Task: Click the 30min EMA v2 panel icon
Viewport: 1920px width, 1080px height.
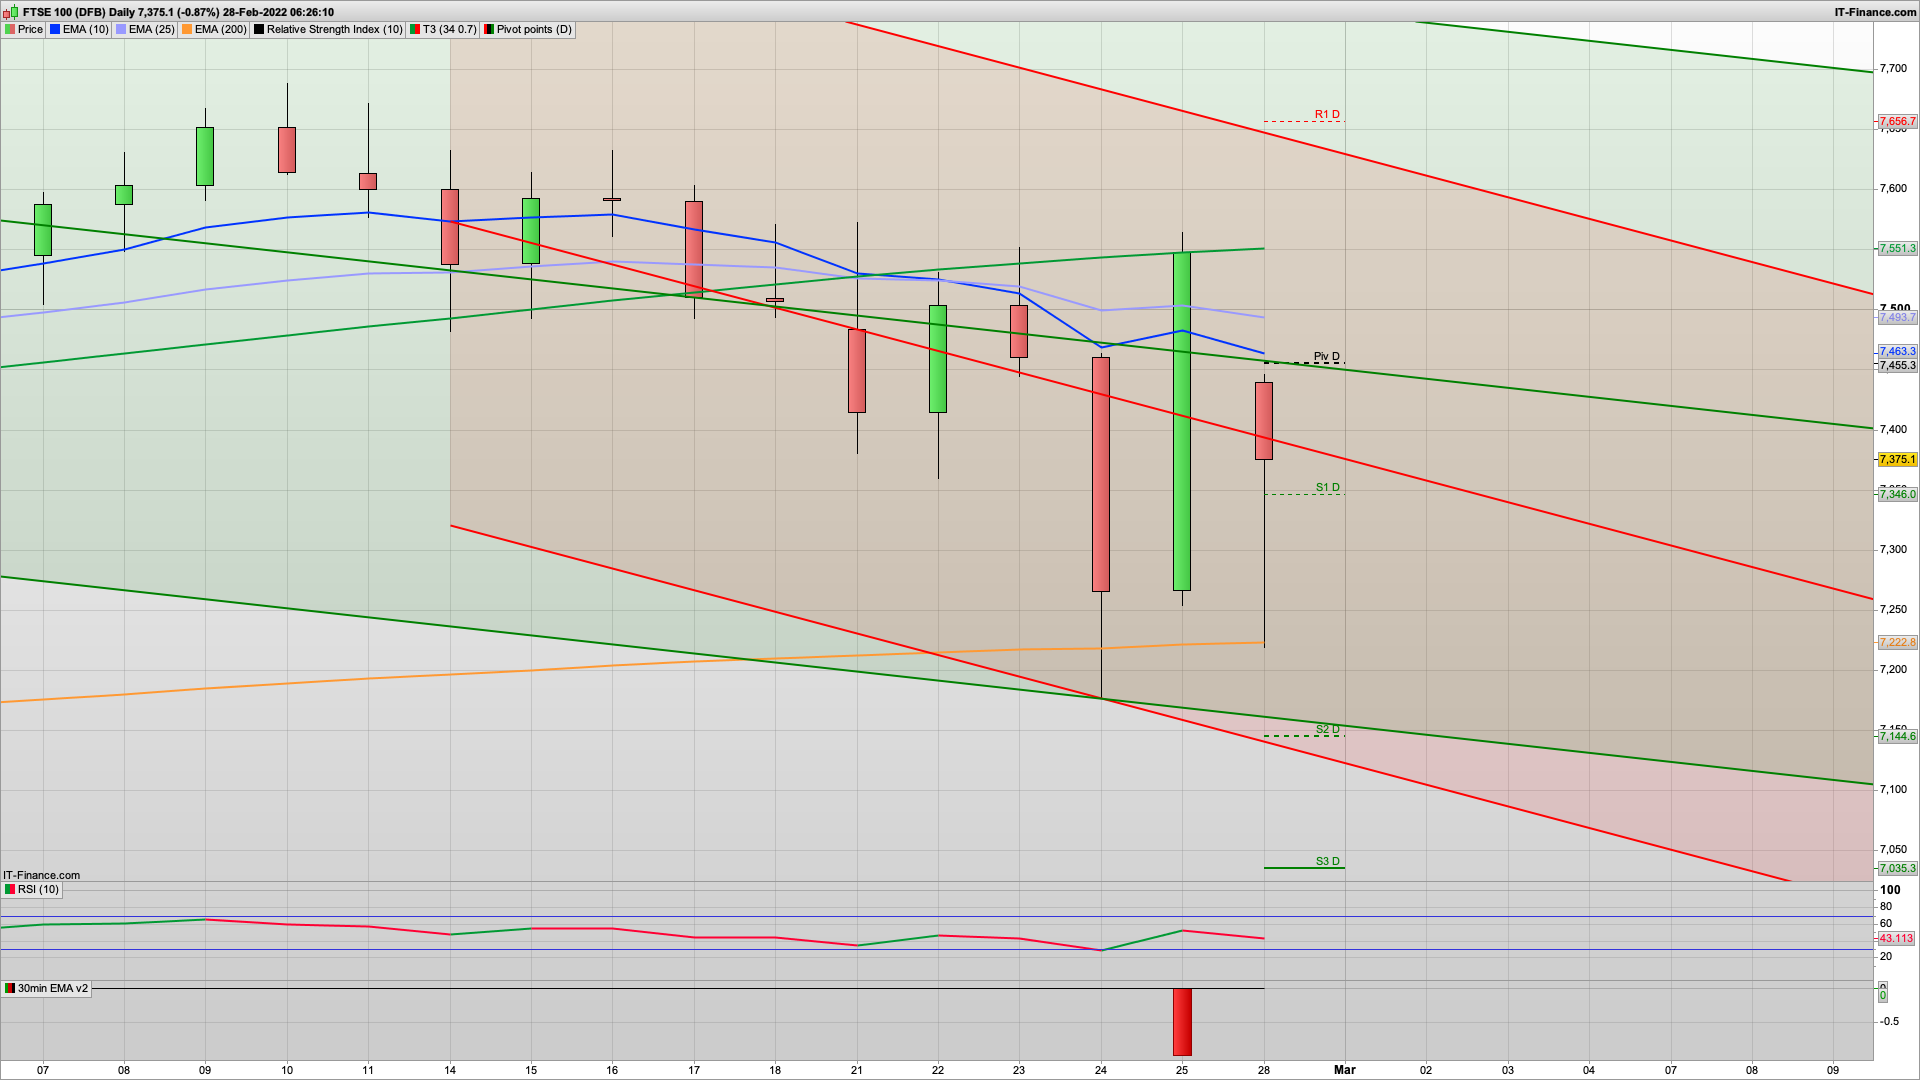Action: 10,988
